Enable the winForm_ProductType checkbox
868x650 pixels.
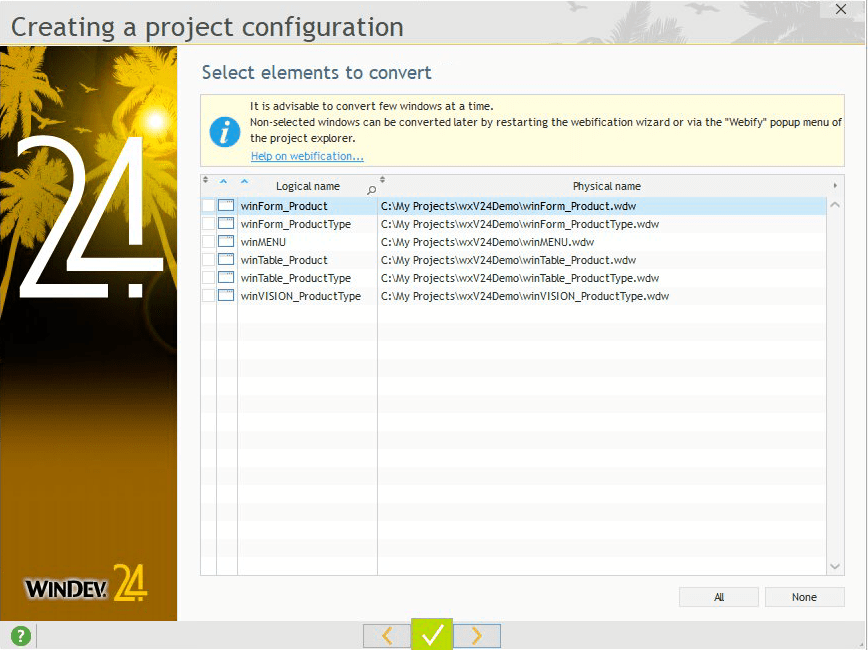(208, 224)
